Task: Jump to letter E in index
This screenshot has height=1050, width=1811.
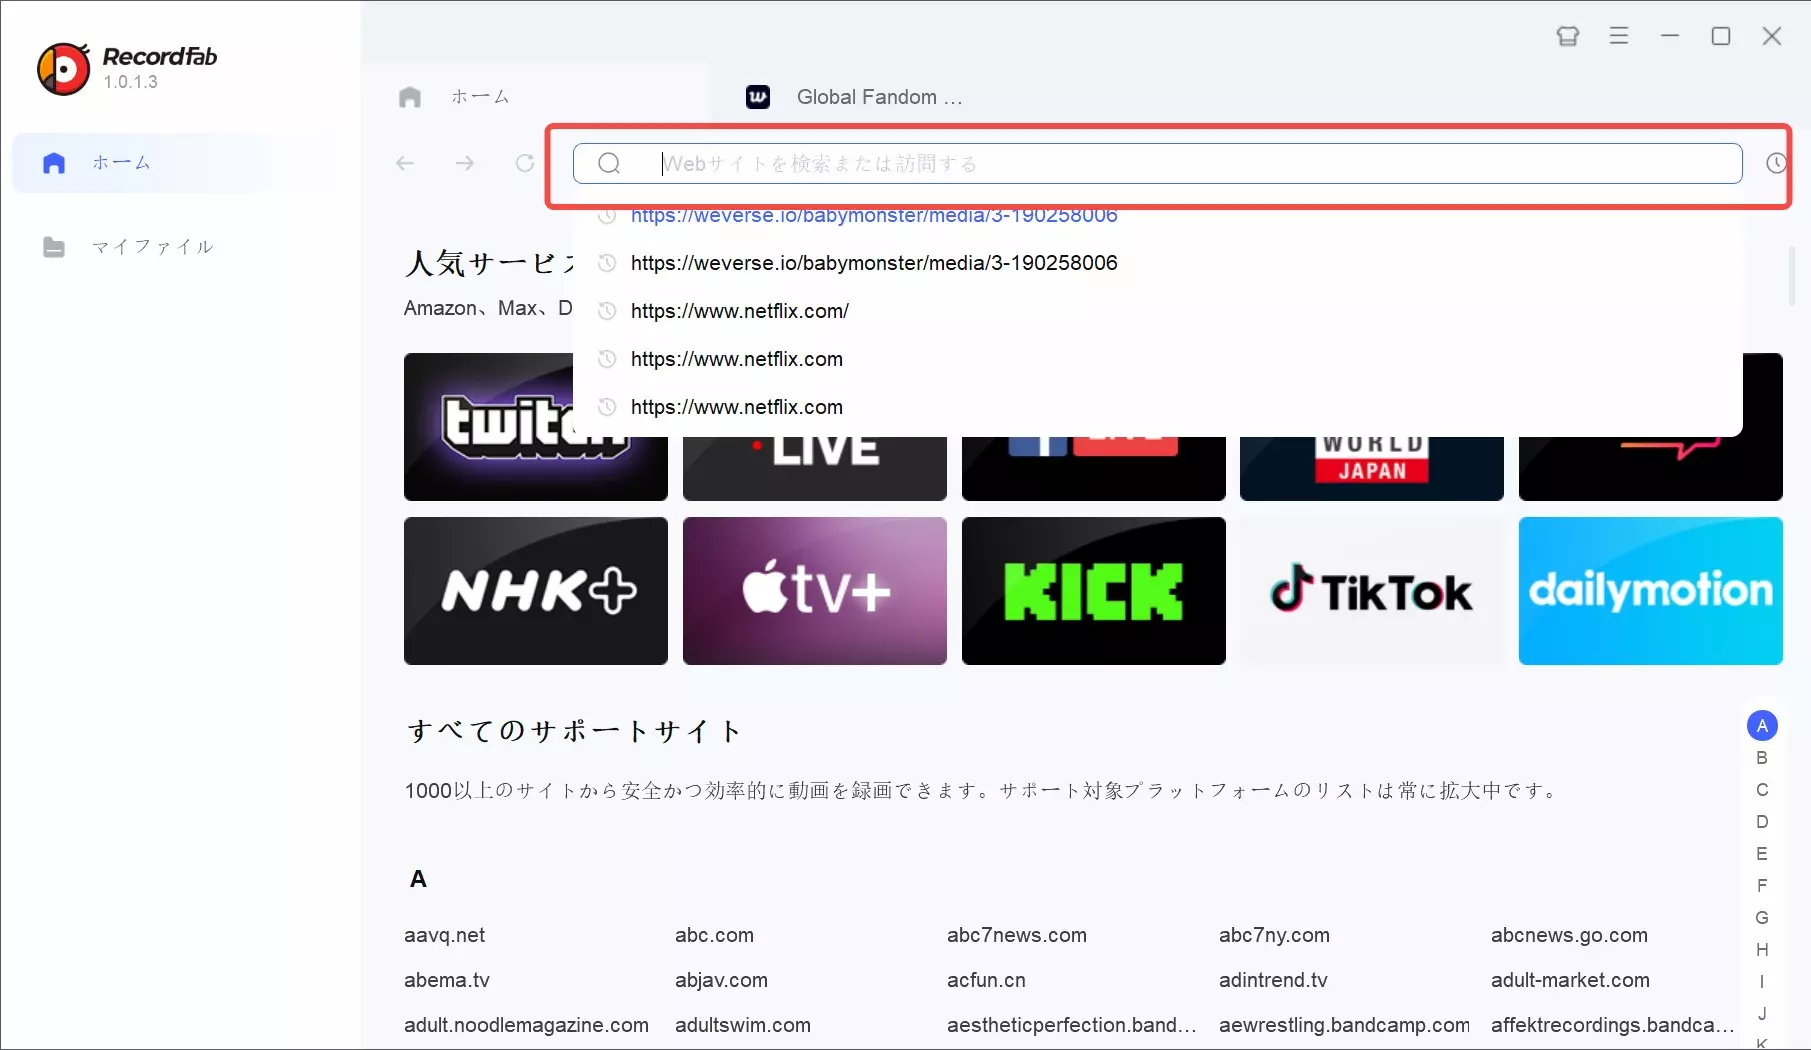Action: 1762,854
